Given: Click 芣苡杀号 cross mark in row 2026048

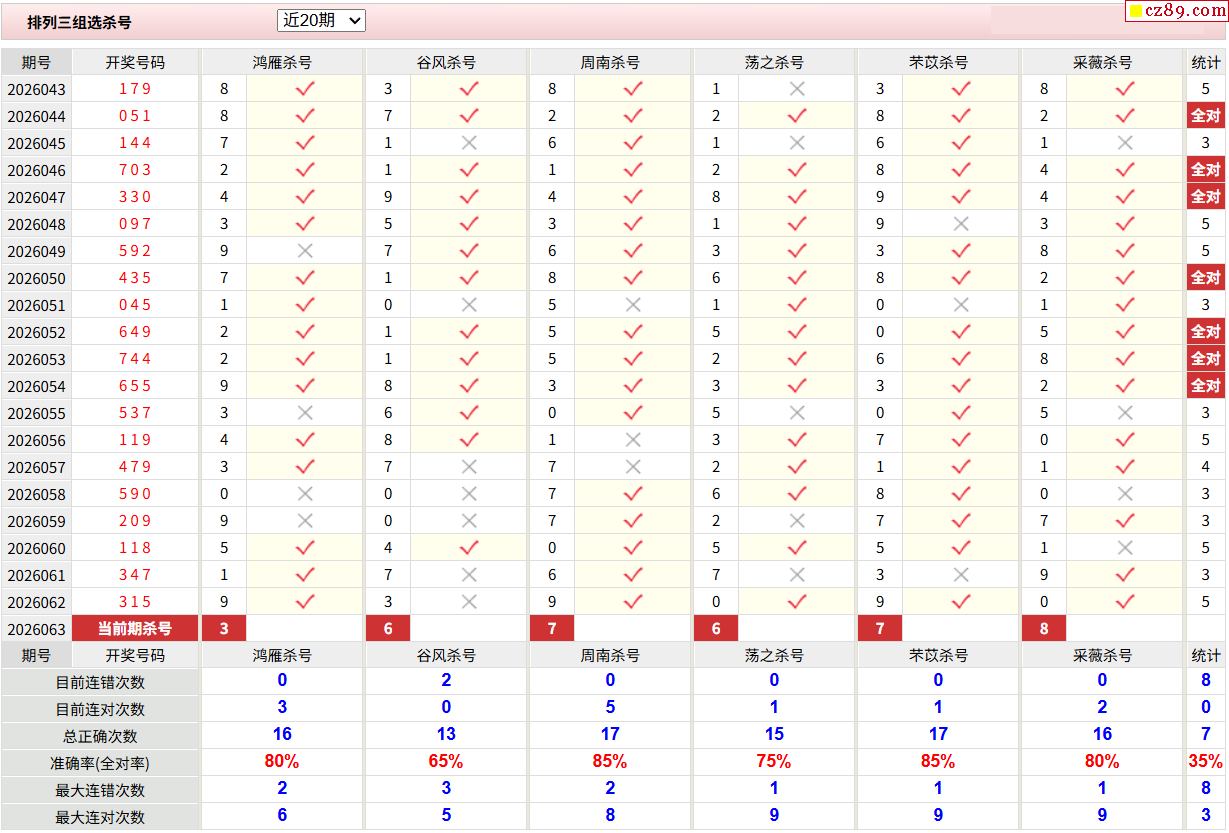Looking at the screenshot, I should pyautogui.click(x=961, y=224).
